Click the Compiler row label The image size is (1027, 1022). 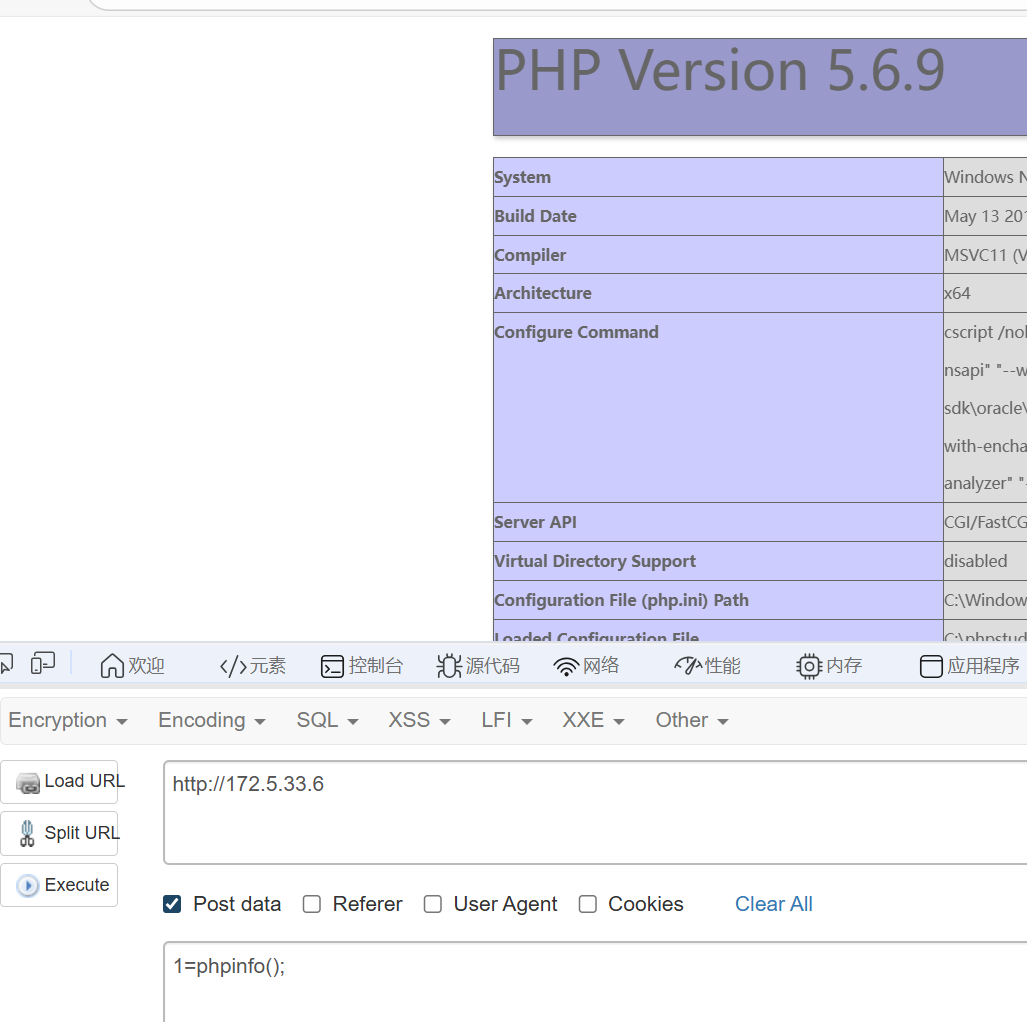[x=531, y=255]
